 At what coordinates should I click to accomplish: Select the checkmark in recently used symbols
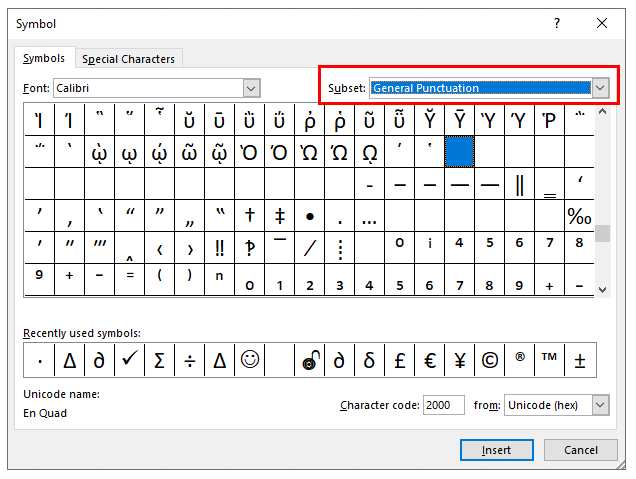coord(129,360)
